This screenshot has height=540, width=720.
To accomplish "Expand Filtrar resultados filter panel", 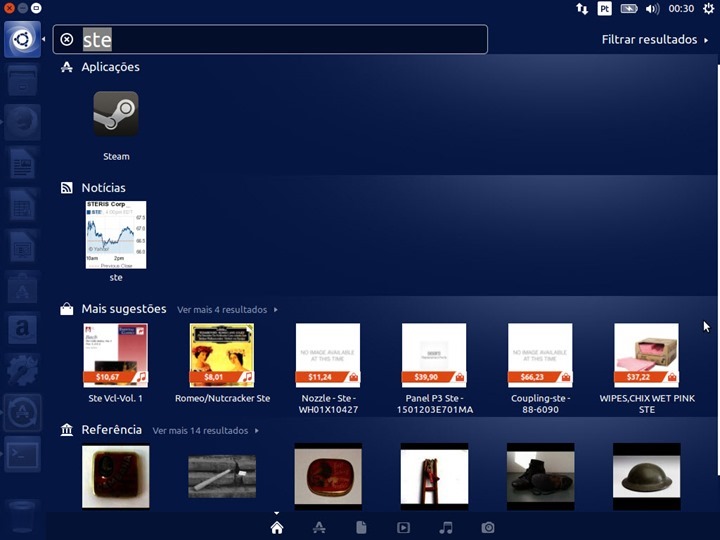I will coord(654,39).
